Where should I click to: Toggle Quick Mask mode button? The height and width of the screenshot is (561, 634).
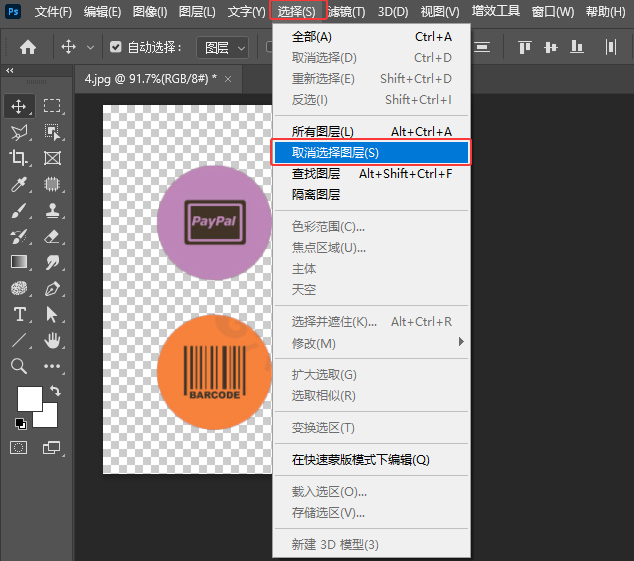[x=19, y=447]
